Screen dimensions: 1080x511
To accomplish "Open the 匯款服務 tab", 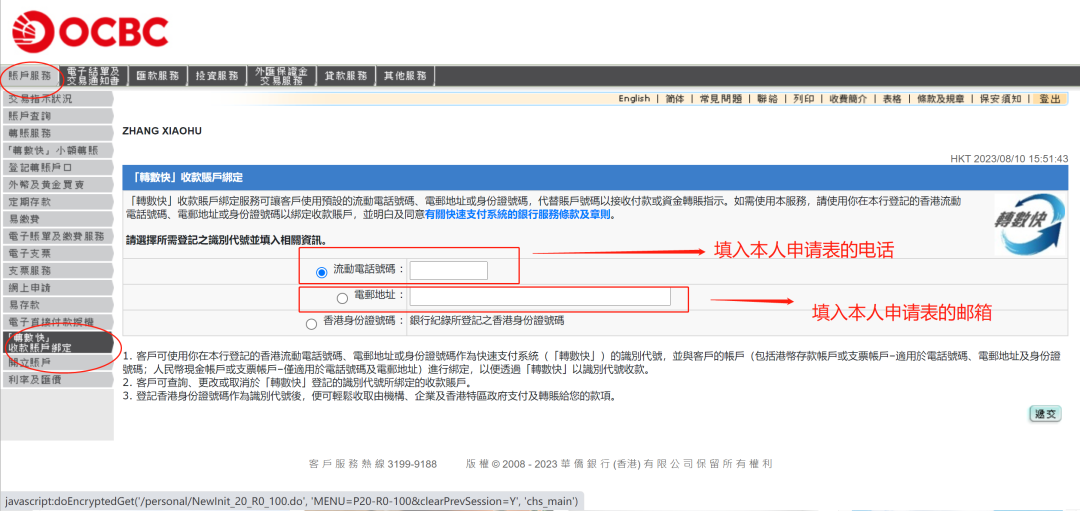I will [158, 76].
